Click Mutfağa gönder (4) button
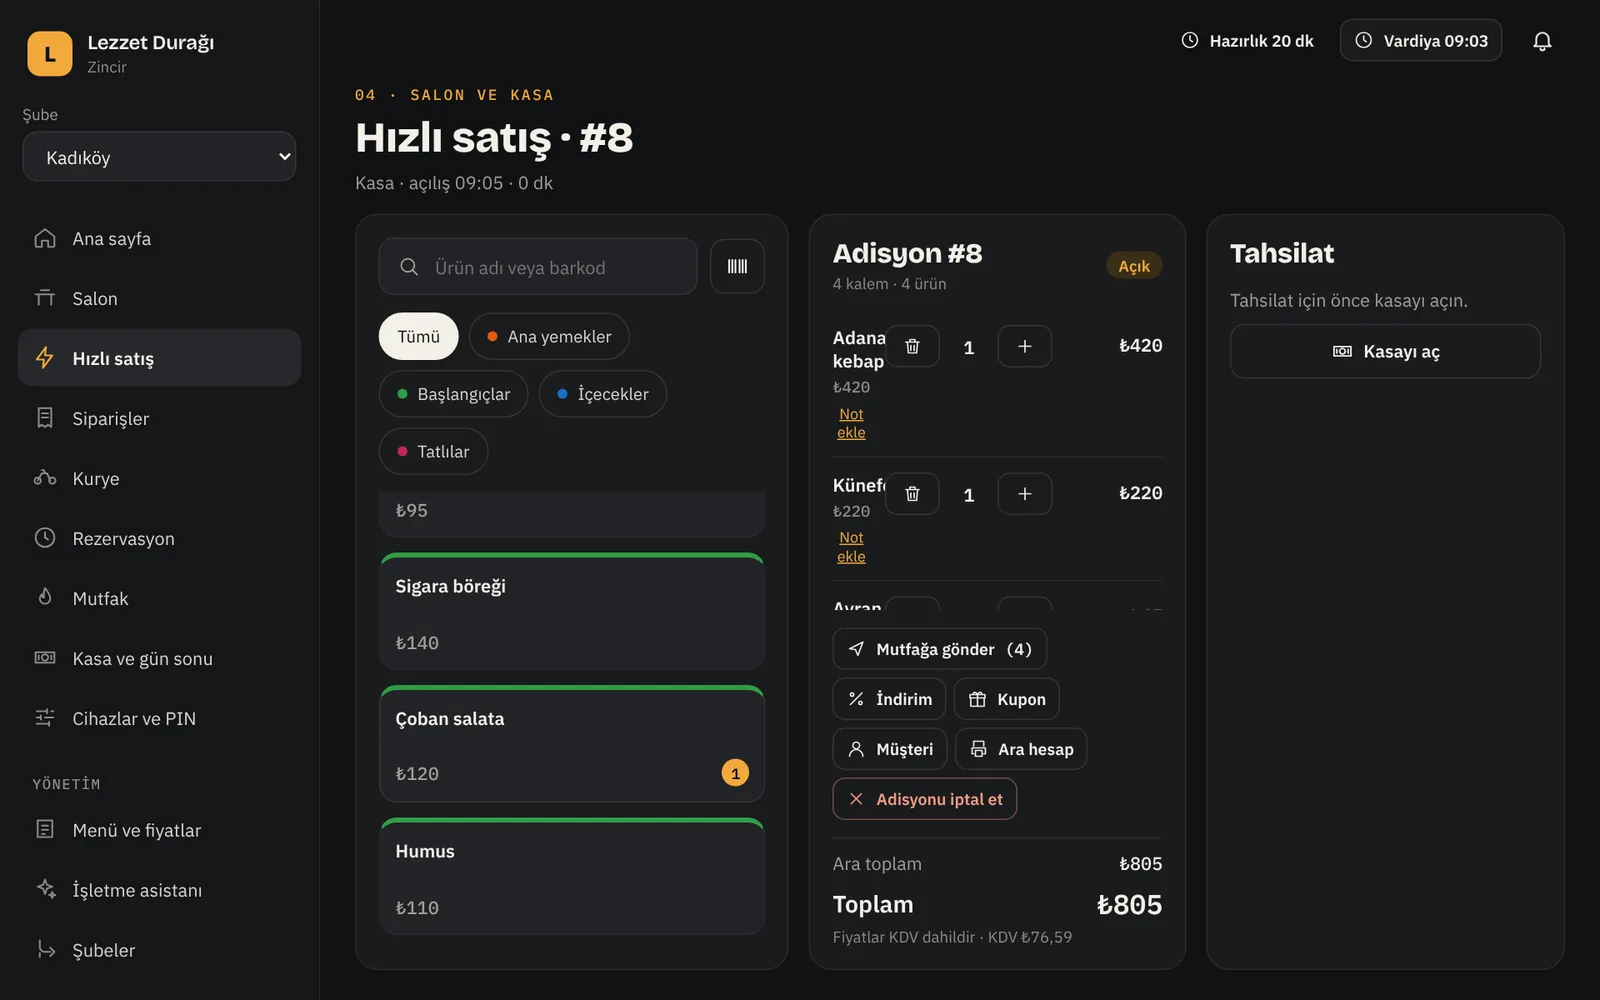Screen dimensions: 1600x1000 pos(940,649)
